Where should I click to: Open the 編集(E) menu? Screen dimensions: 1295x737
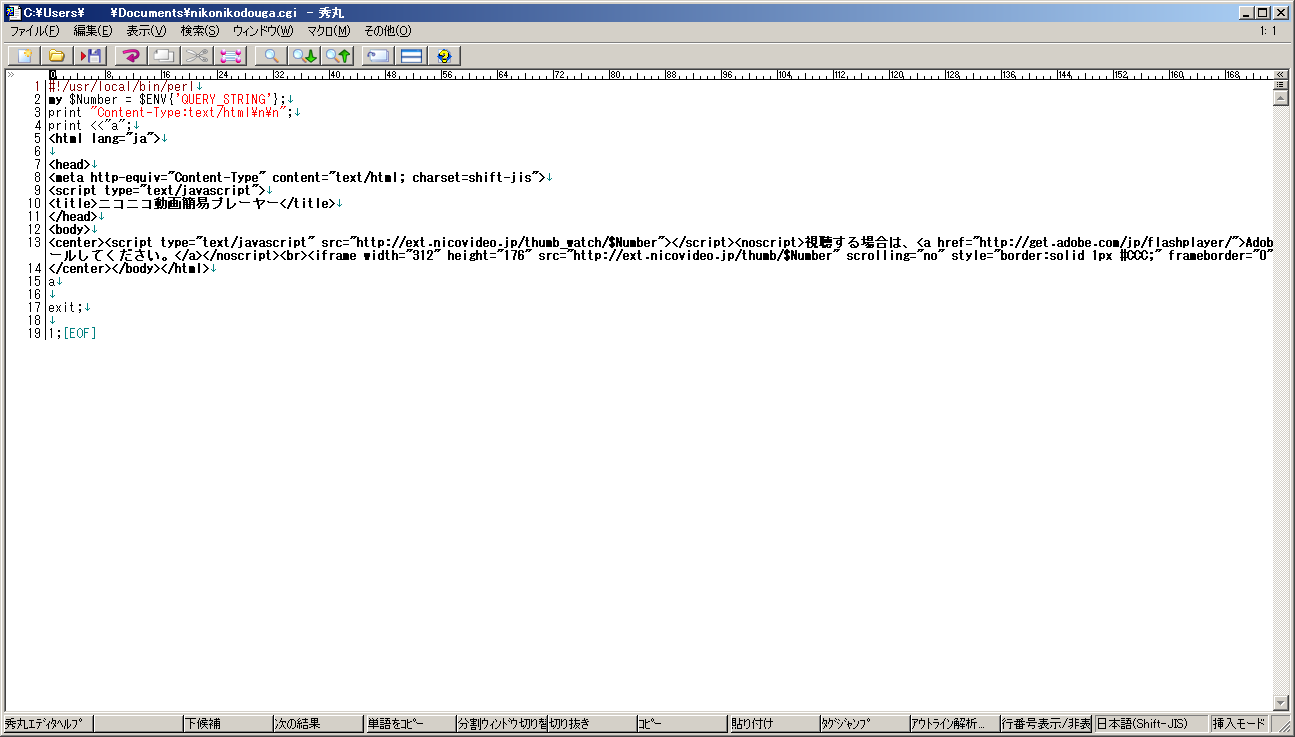[x=93, y=31]
